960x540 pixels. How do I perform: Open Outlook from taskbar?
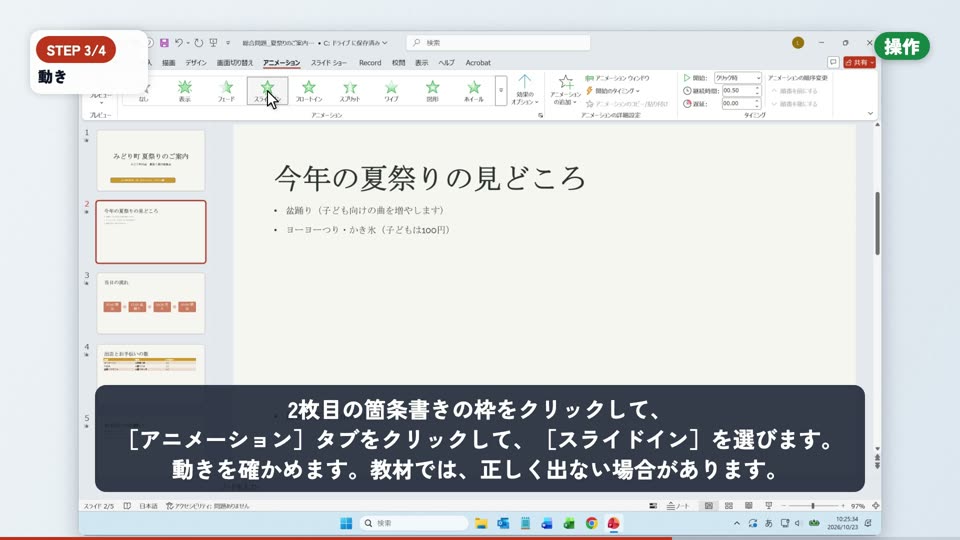coord(503,523)
